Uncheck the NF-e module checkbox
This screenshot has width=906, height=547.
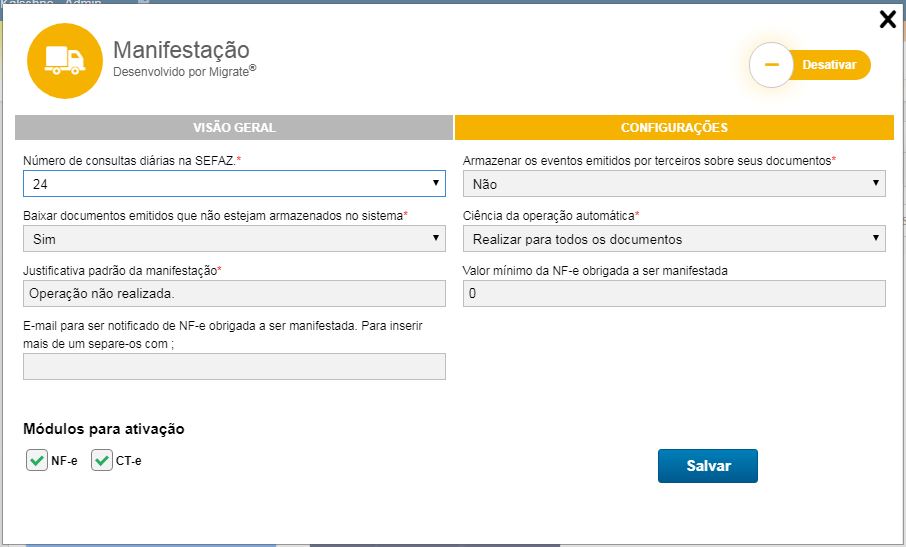[37, 460]
